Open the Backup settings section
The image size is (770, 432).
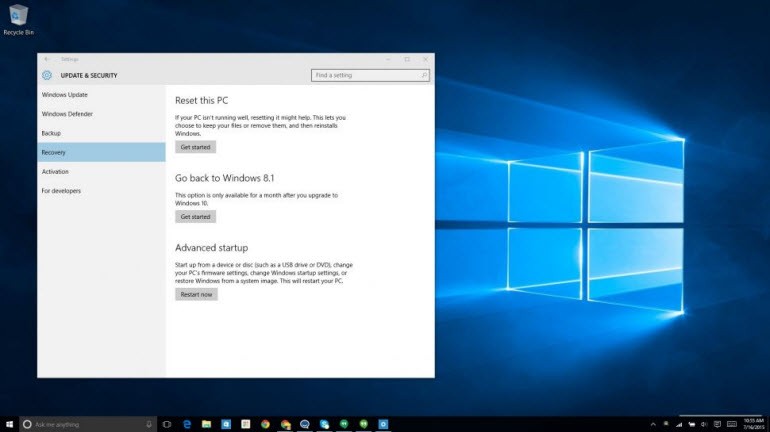pyautogui.click(x=51, y=133)
